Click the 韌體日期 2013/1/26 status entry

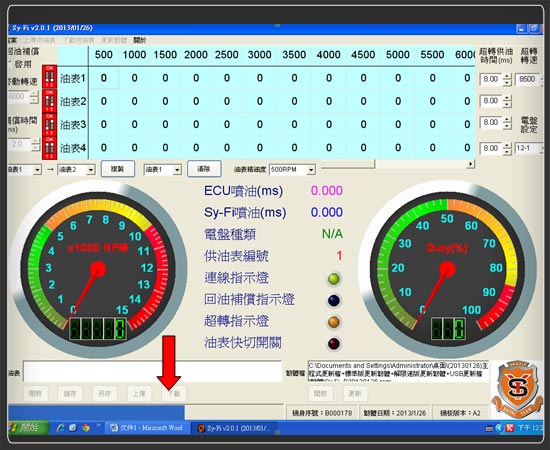coord(395,413)
